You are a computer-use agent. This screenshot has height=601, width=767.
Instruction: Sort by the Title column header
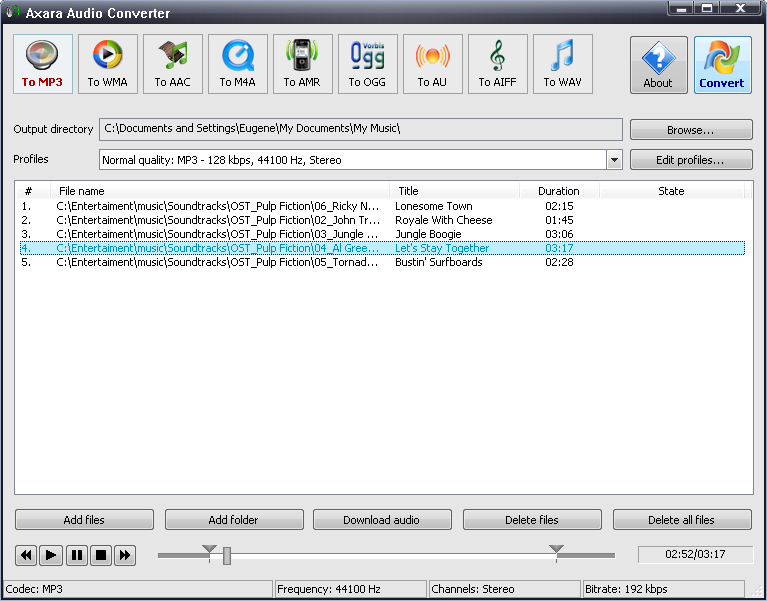coord(454,191)
